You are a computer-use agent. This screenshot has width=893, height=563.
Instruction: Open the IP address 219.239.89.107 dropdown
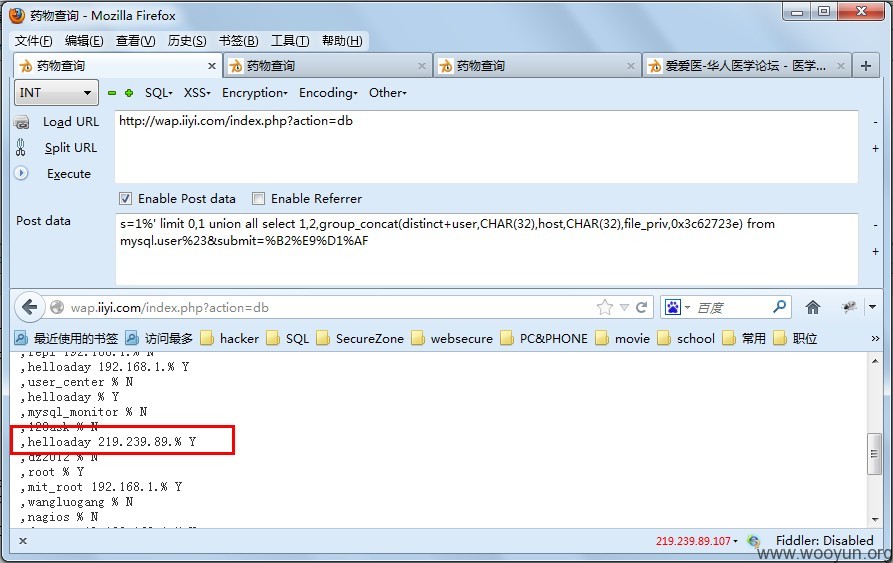(696, 541)
